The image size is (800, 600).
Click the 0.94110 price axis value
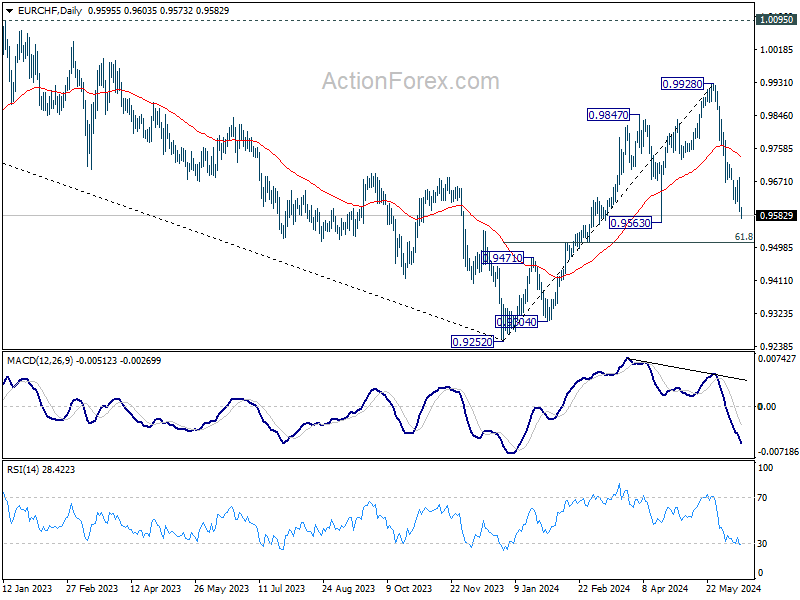[x=777, y=280]
